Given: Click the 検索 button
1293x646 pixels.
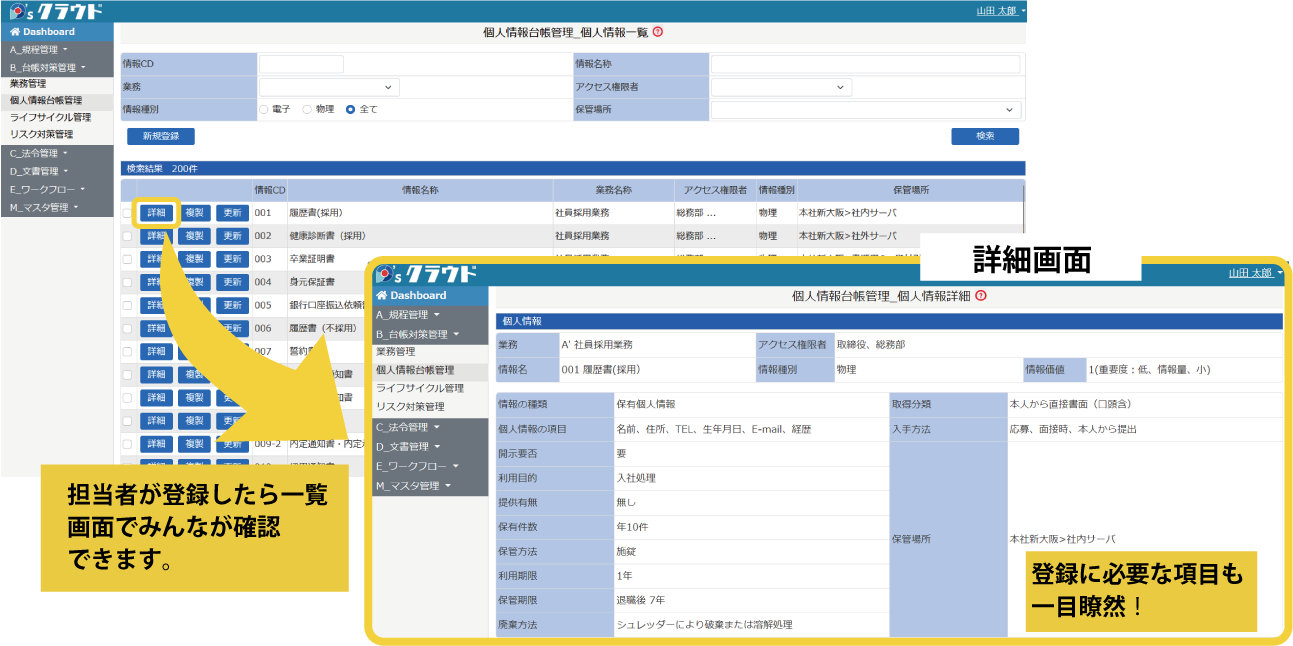Looking at the screenshot, I should click(984, 136).
